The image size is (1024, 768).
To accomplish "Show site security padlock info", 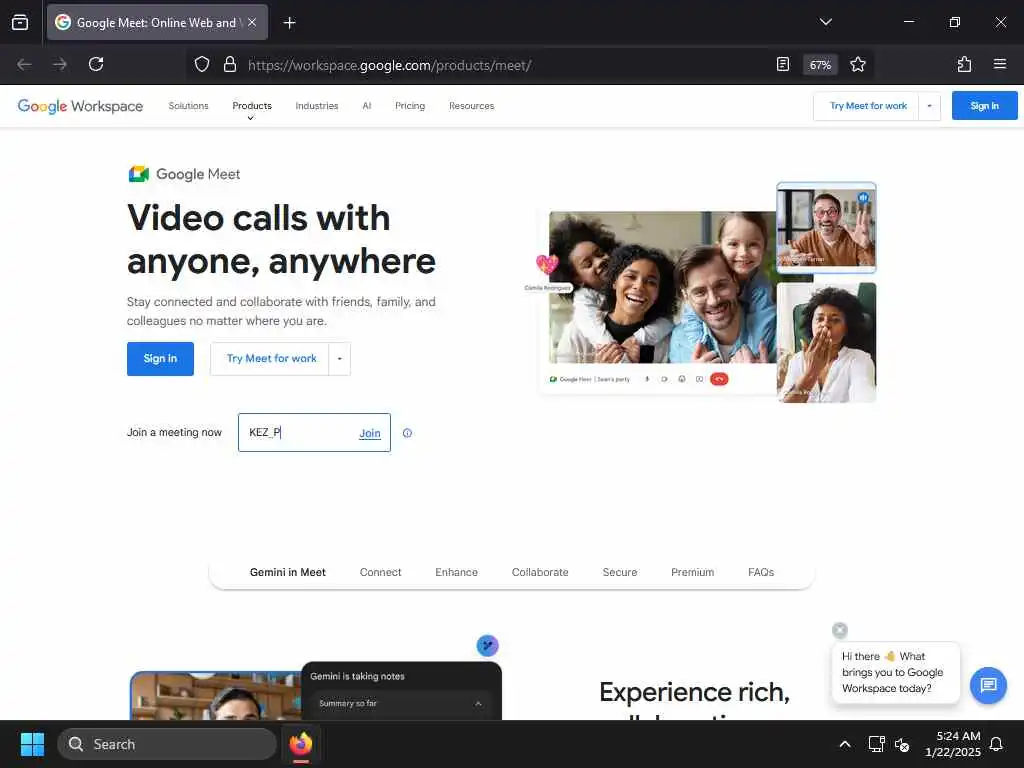I will [230, 64].
